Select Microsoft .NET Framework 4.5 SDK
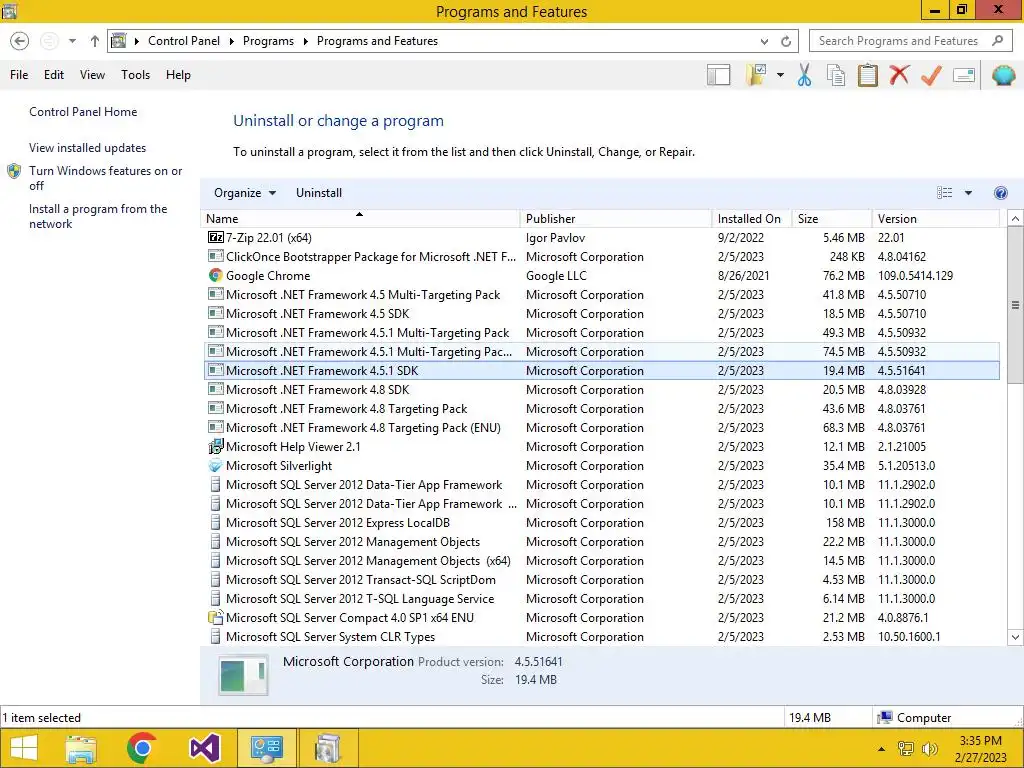Image resolution: width=1024 pixels, height=768 pixels. [601, 313]
